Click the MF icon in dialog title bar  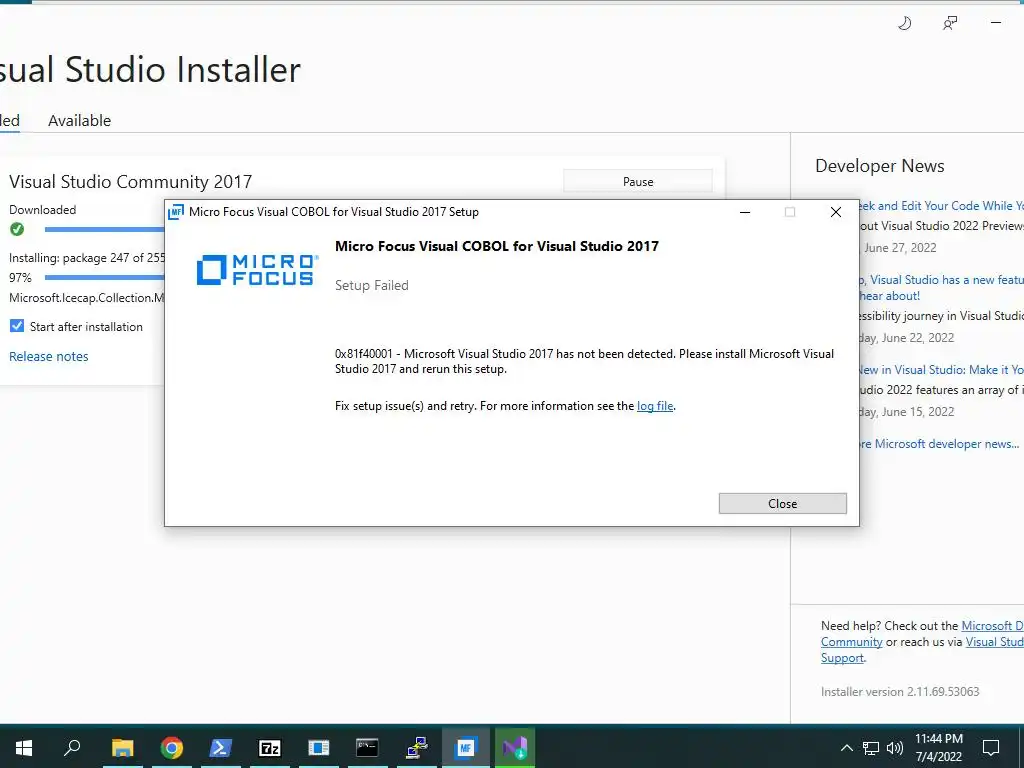[176, 212]
